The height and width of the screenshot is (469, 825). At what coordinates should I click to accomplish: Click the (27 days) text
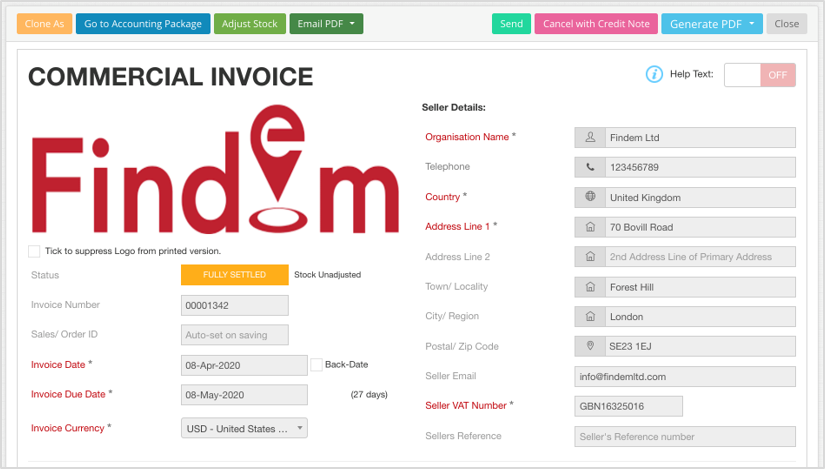(x=369, y=394)
